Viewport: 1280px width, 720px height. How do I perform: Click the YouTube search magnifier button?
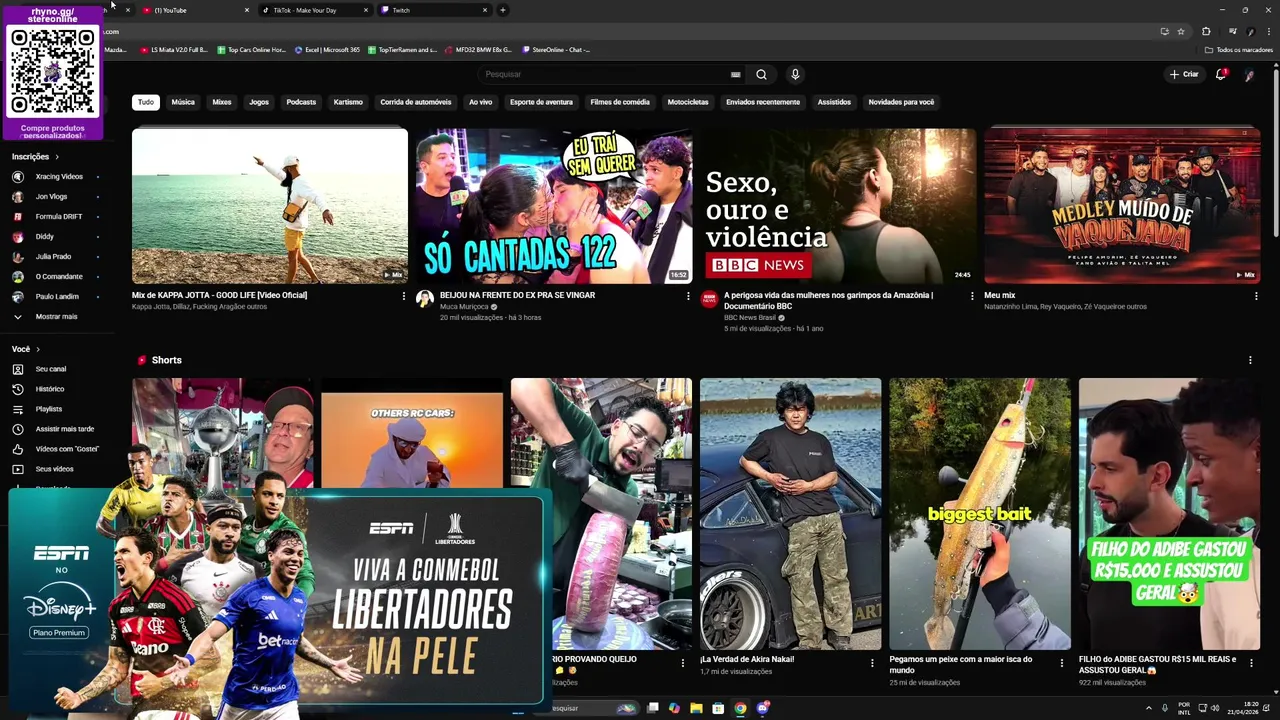click(x=761, y=74)
